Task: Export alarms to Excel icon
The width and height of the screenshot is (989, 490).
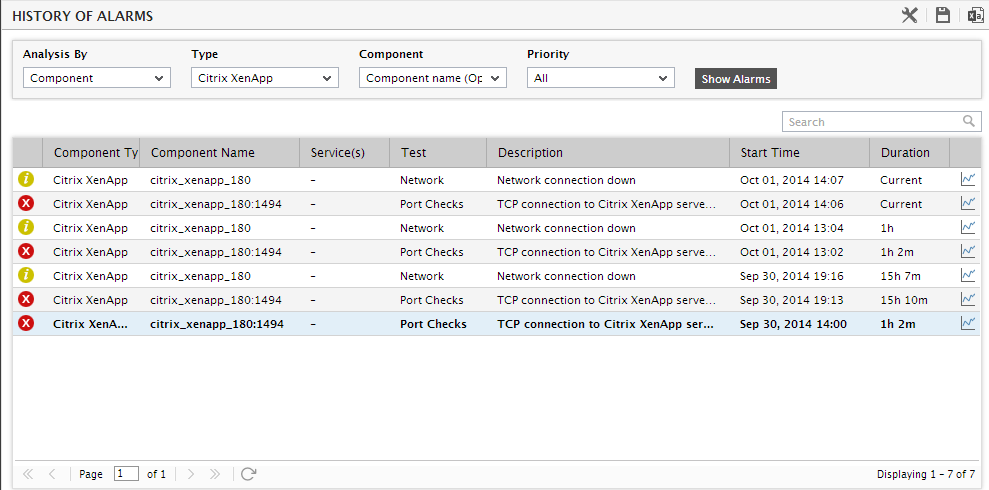Action: click(x=976, y=16)
